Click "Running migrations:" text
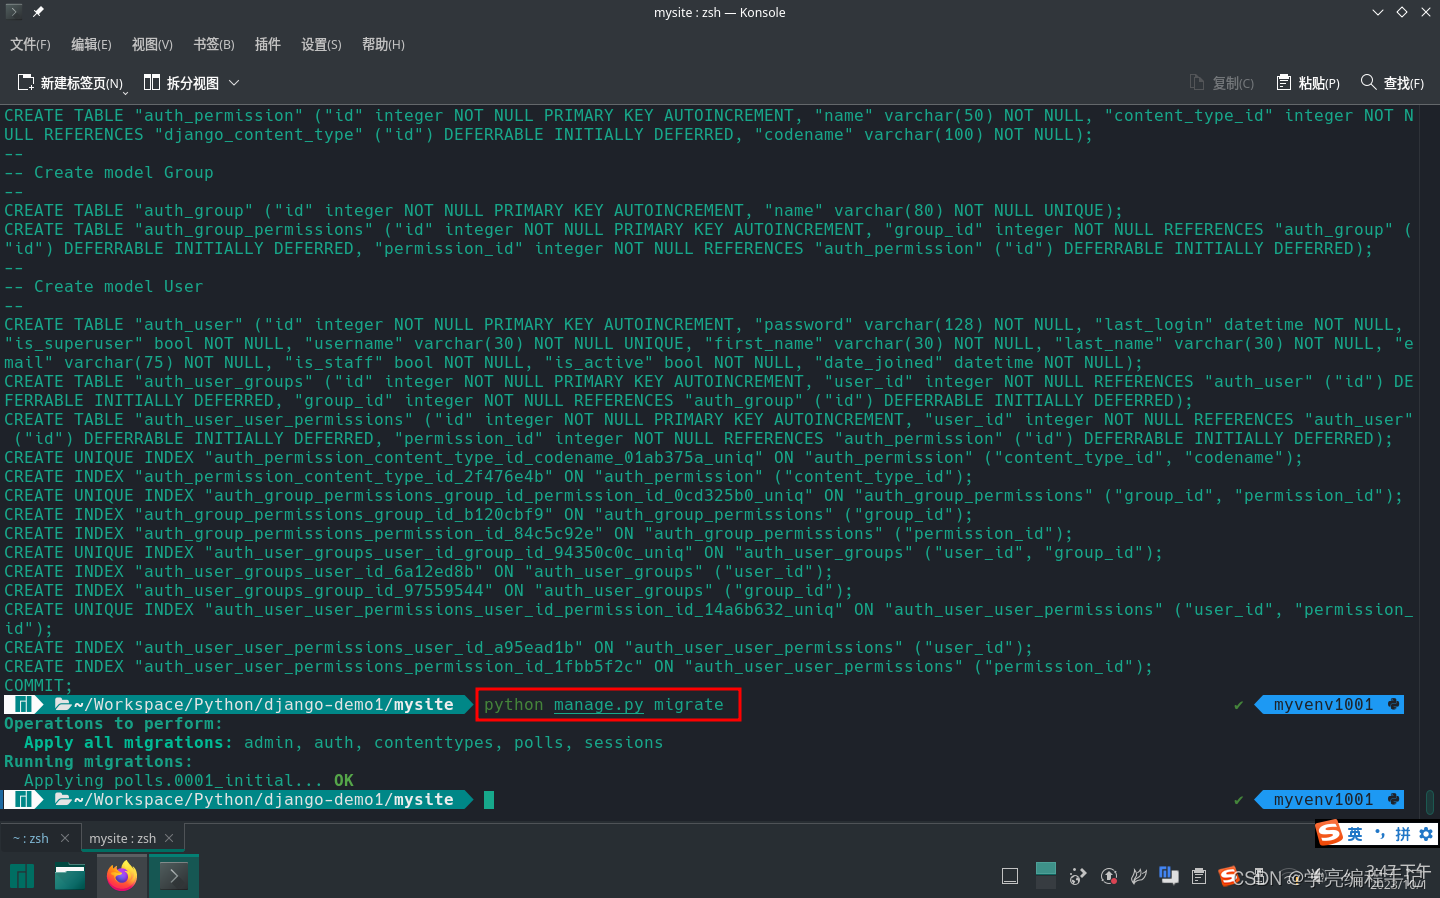Viewport: 1440px width, 898px height. click(99, 762)
